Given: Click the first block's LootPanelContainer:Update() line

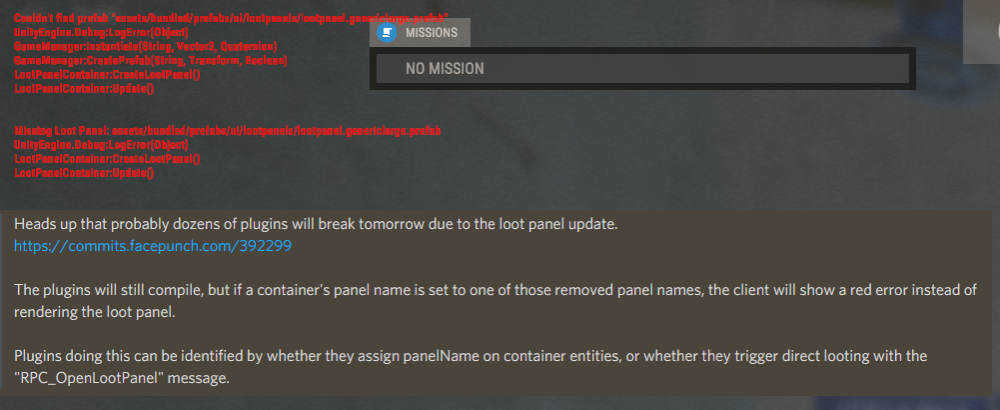Looking at the screenshot, I should 84,89.
